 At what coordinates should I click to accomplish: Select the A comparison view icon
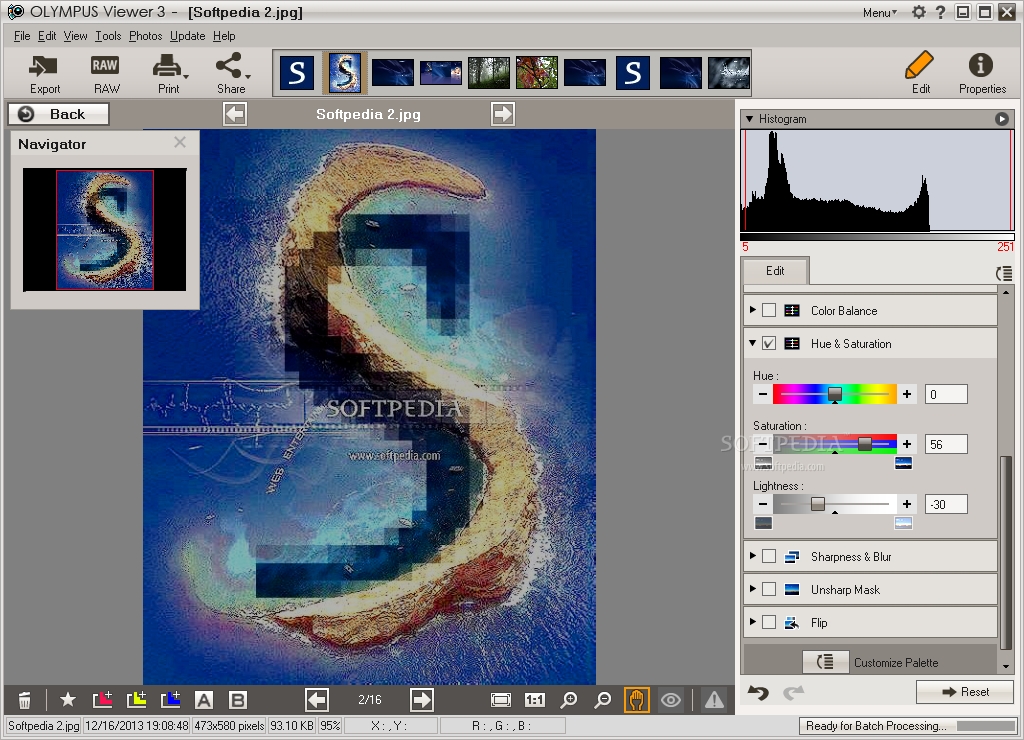(x=204, y=700)
